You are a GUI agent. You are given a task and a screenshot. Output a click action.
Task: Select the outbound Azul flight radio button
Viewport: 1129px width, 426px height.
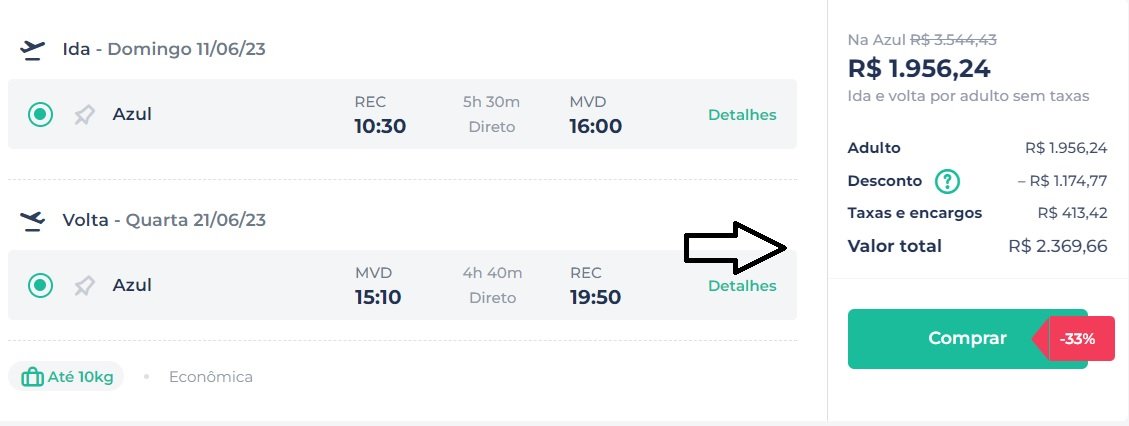(x=40, y=114)
